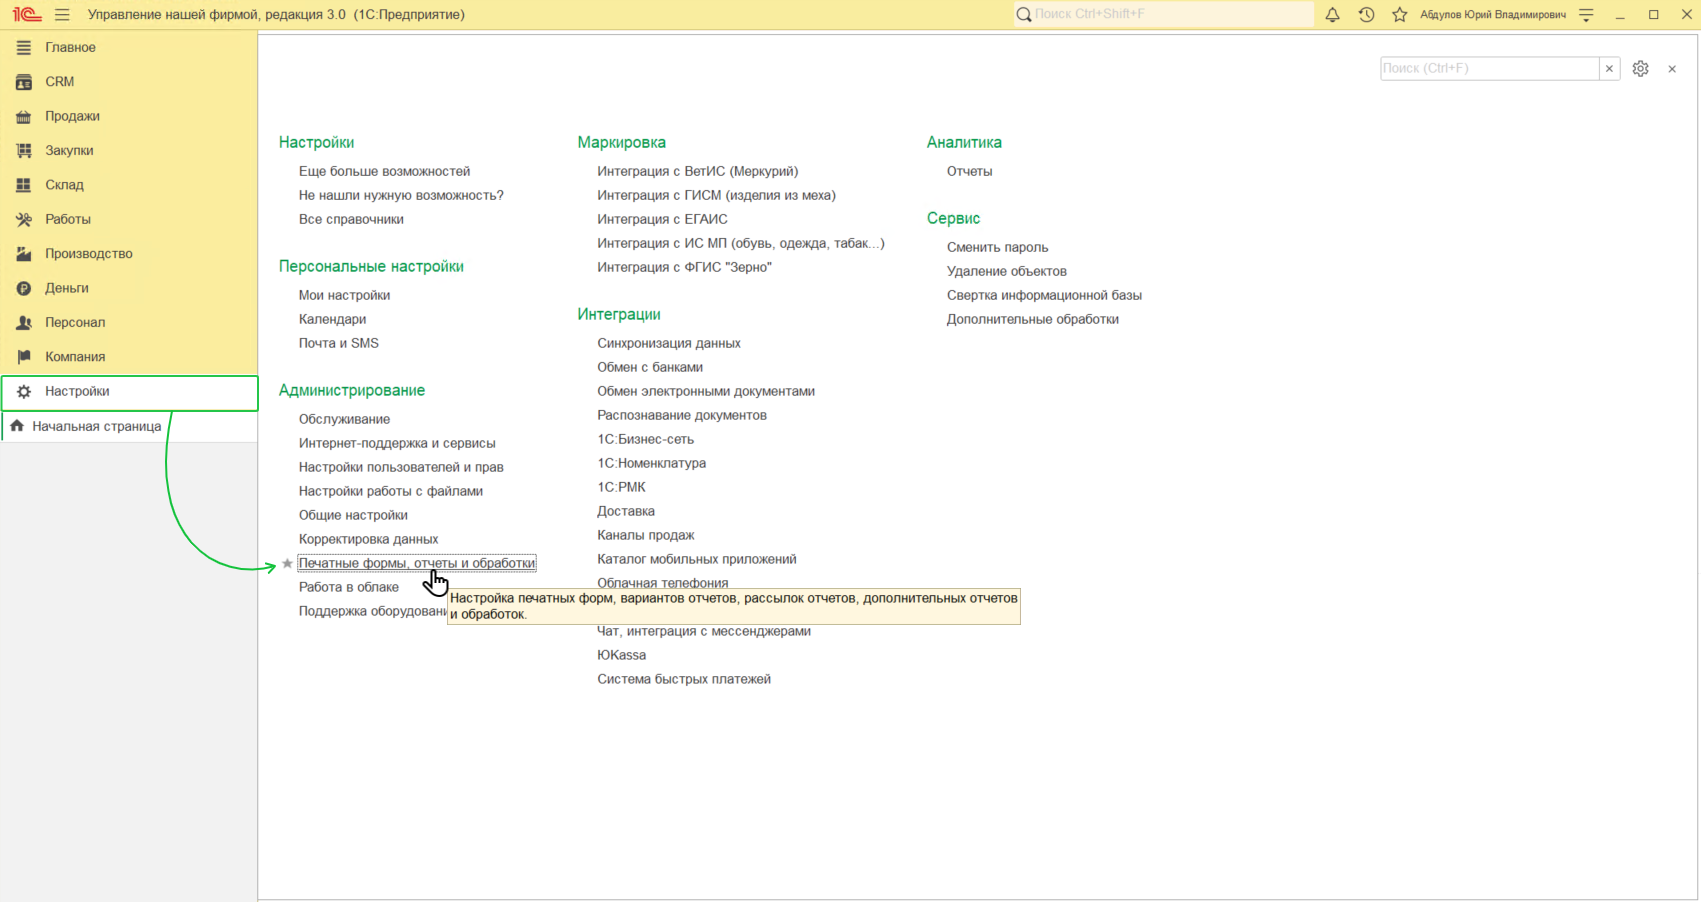Open 1С:РМК
The width and height of the screenshot is (1701, 902).
(621, 487)
